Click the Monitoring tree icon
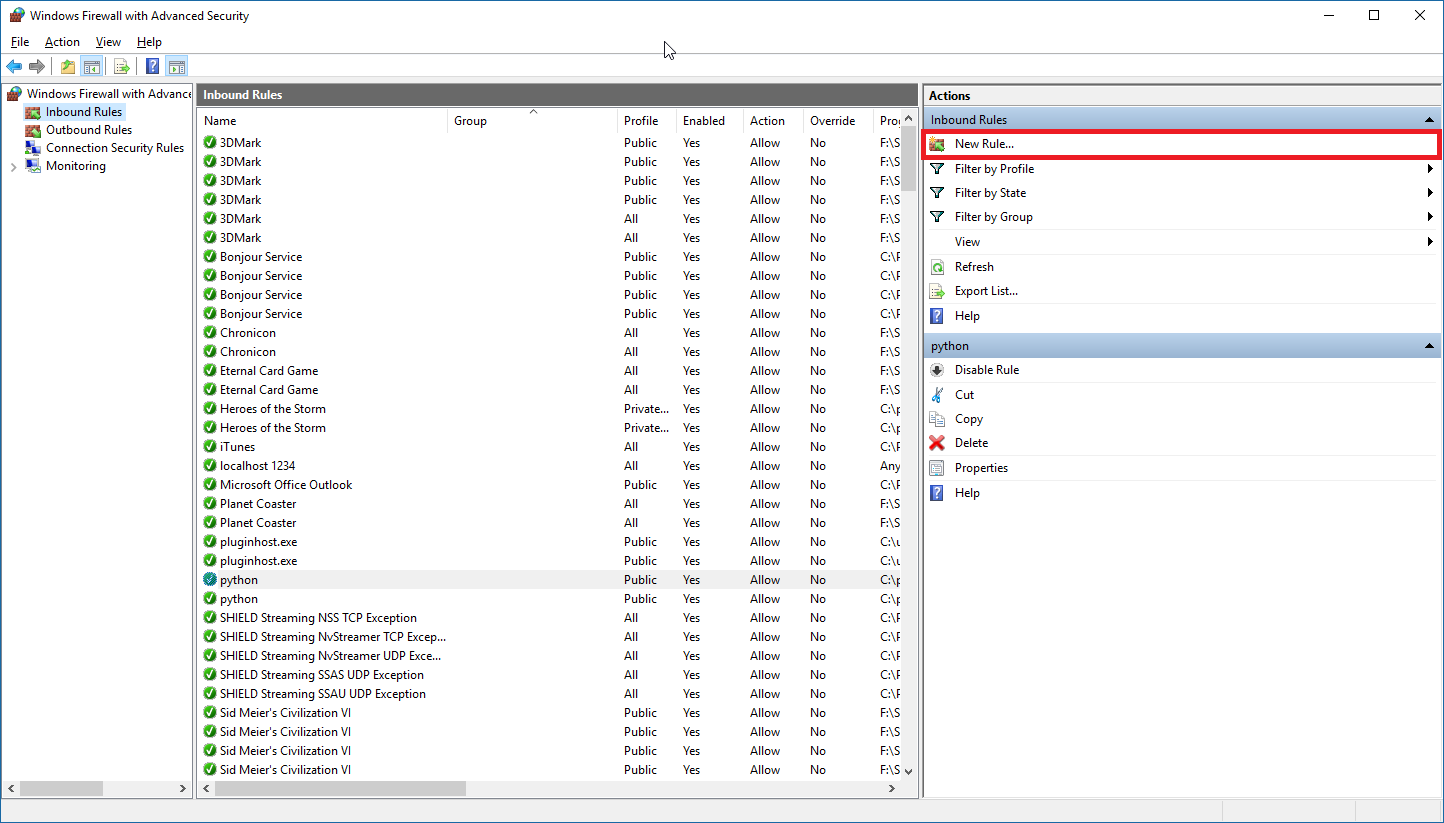Viewport: 1444px width, 823px height. [33, 166]
